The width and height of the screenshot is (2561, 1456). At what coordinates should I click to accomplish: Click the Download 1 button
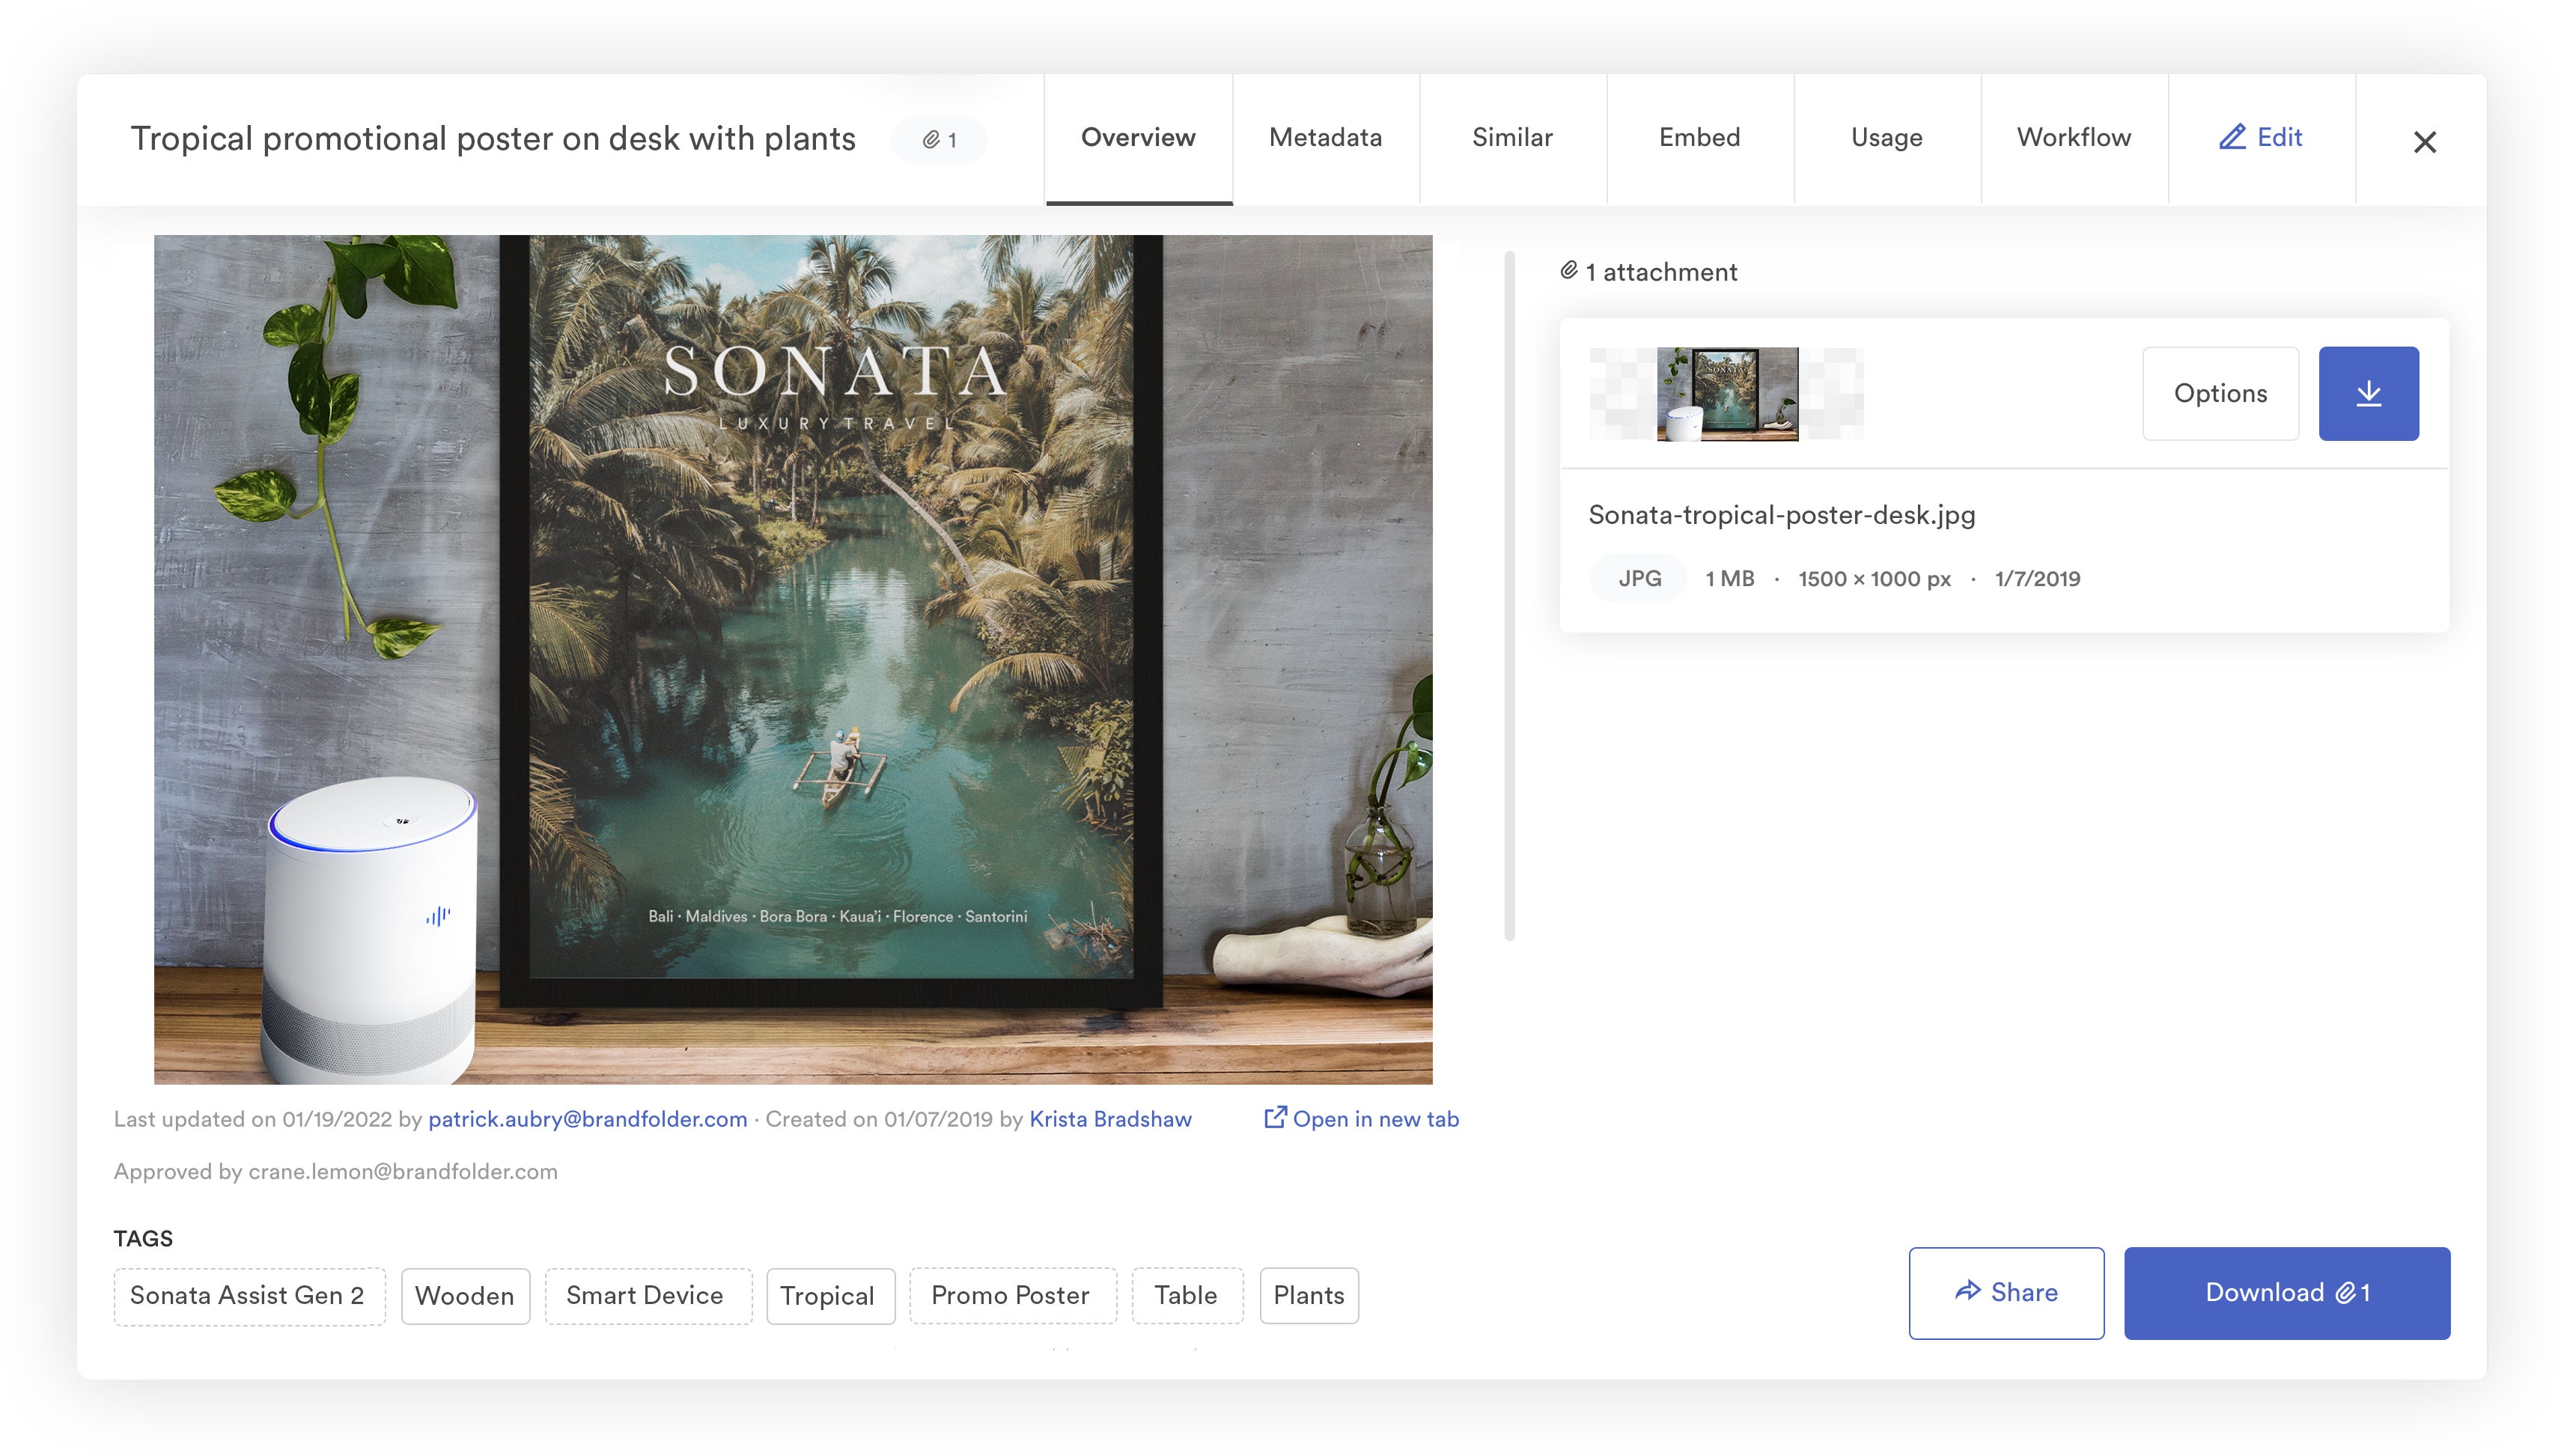click(x=2287, y=1292)
